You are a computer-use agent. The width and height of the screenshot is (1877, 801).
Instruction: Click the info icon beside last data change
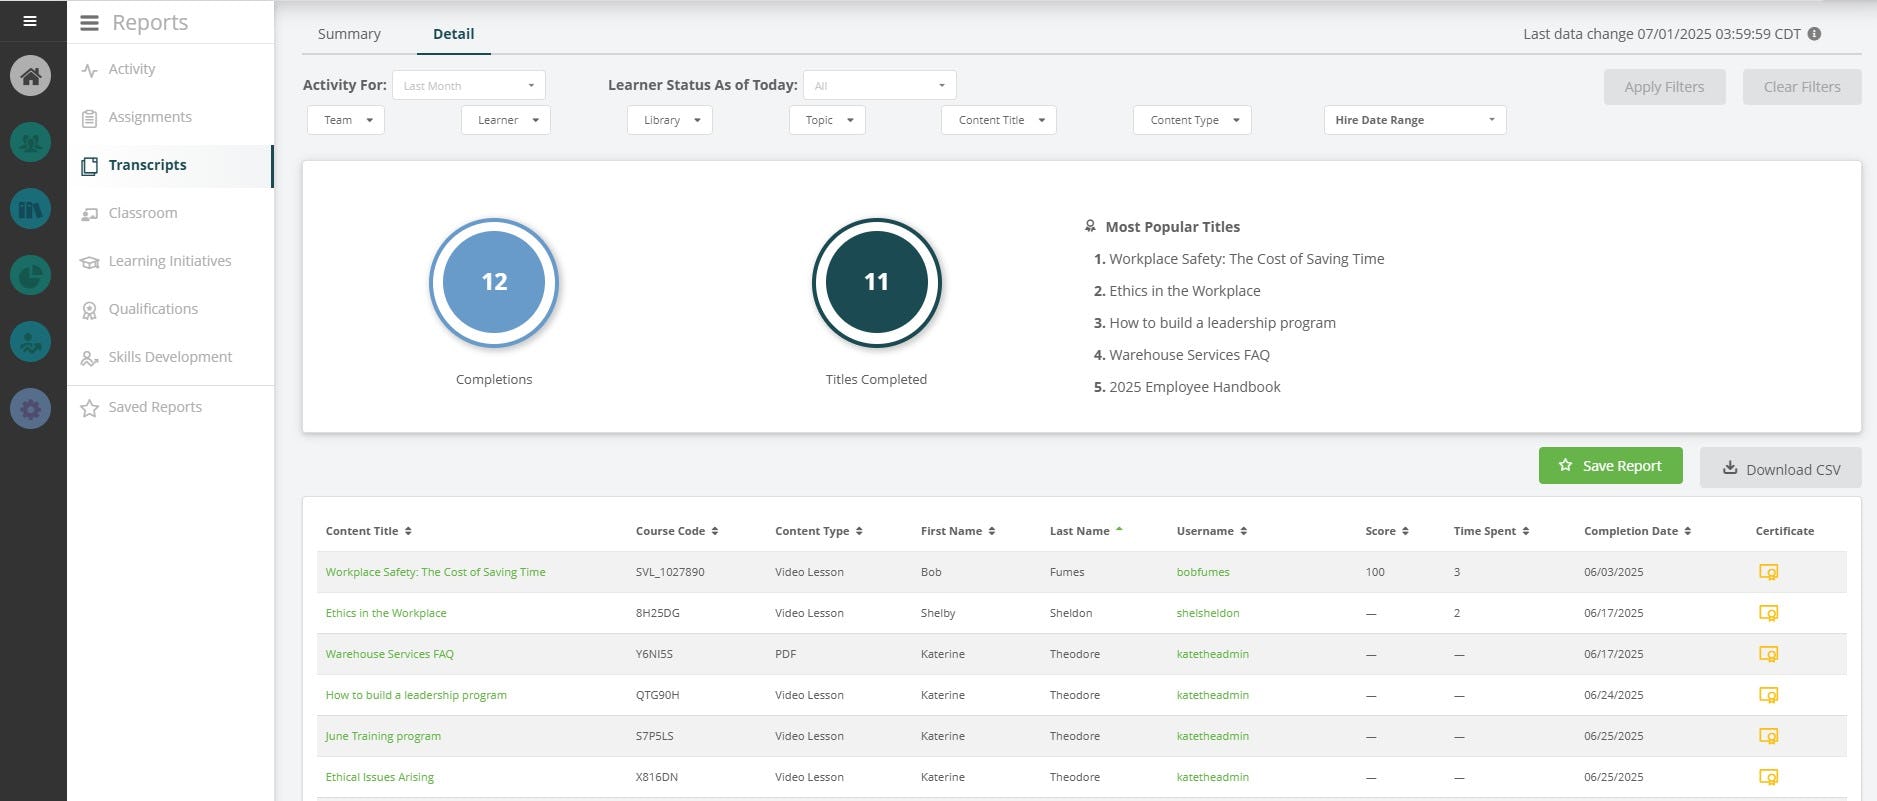(1814, 34)
